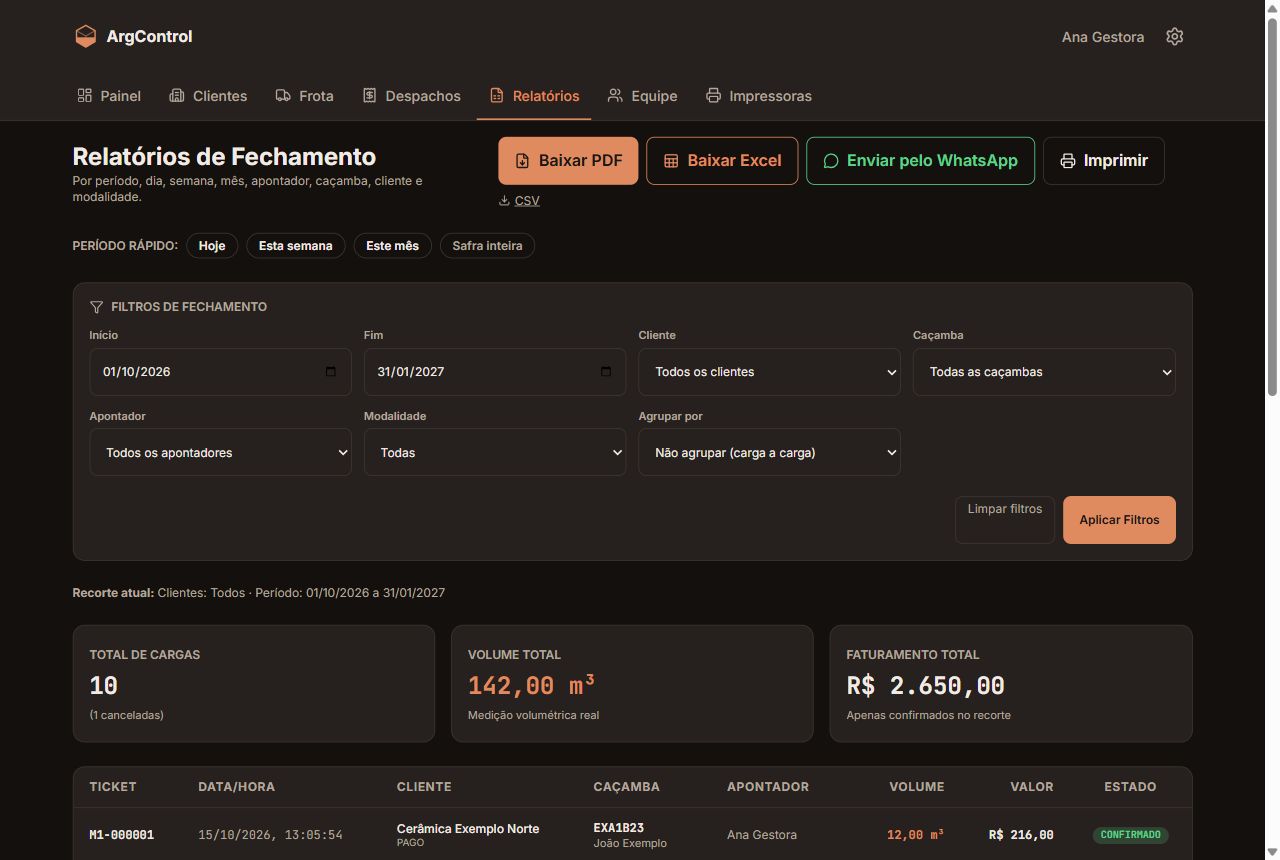Viewport: 1280px width, 860px height.
Task: Open the Despachos tab
Action: pyautogui.click(x=411, y=96)
